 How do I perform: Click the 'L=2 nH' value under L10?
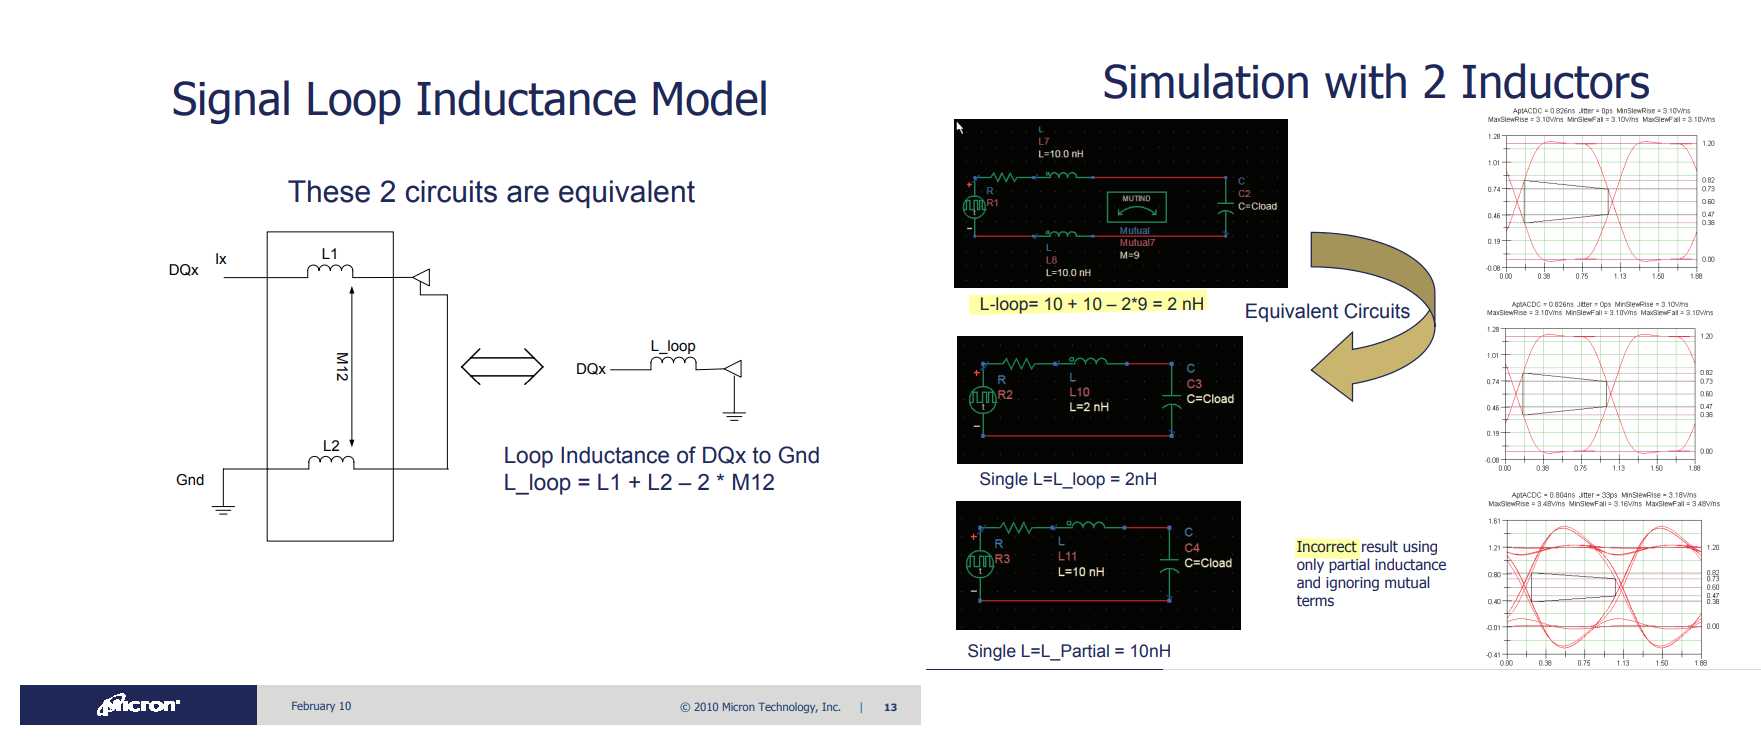point(1089,407)
